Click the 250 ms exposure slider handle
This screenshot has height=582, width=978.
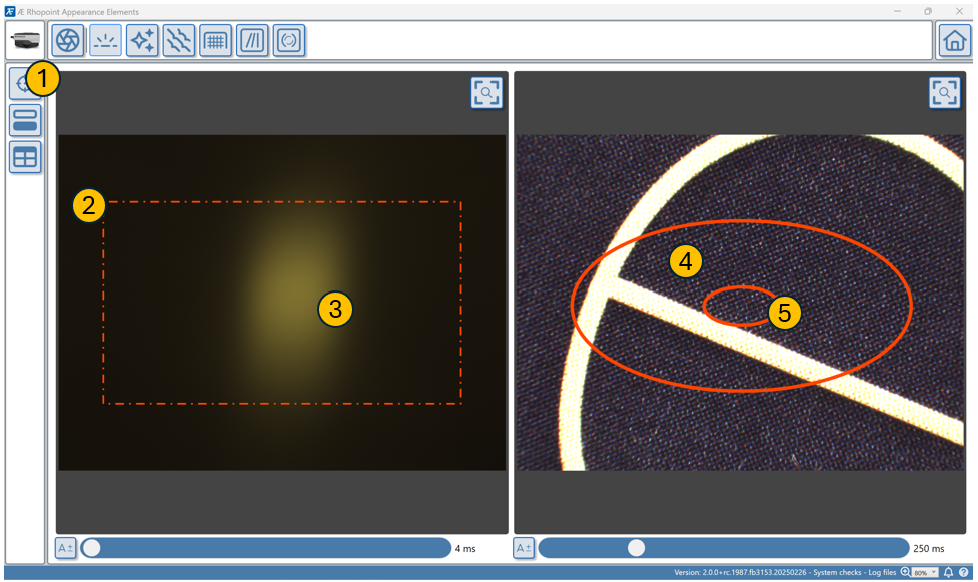tap(636, 548)
